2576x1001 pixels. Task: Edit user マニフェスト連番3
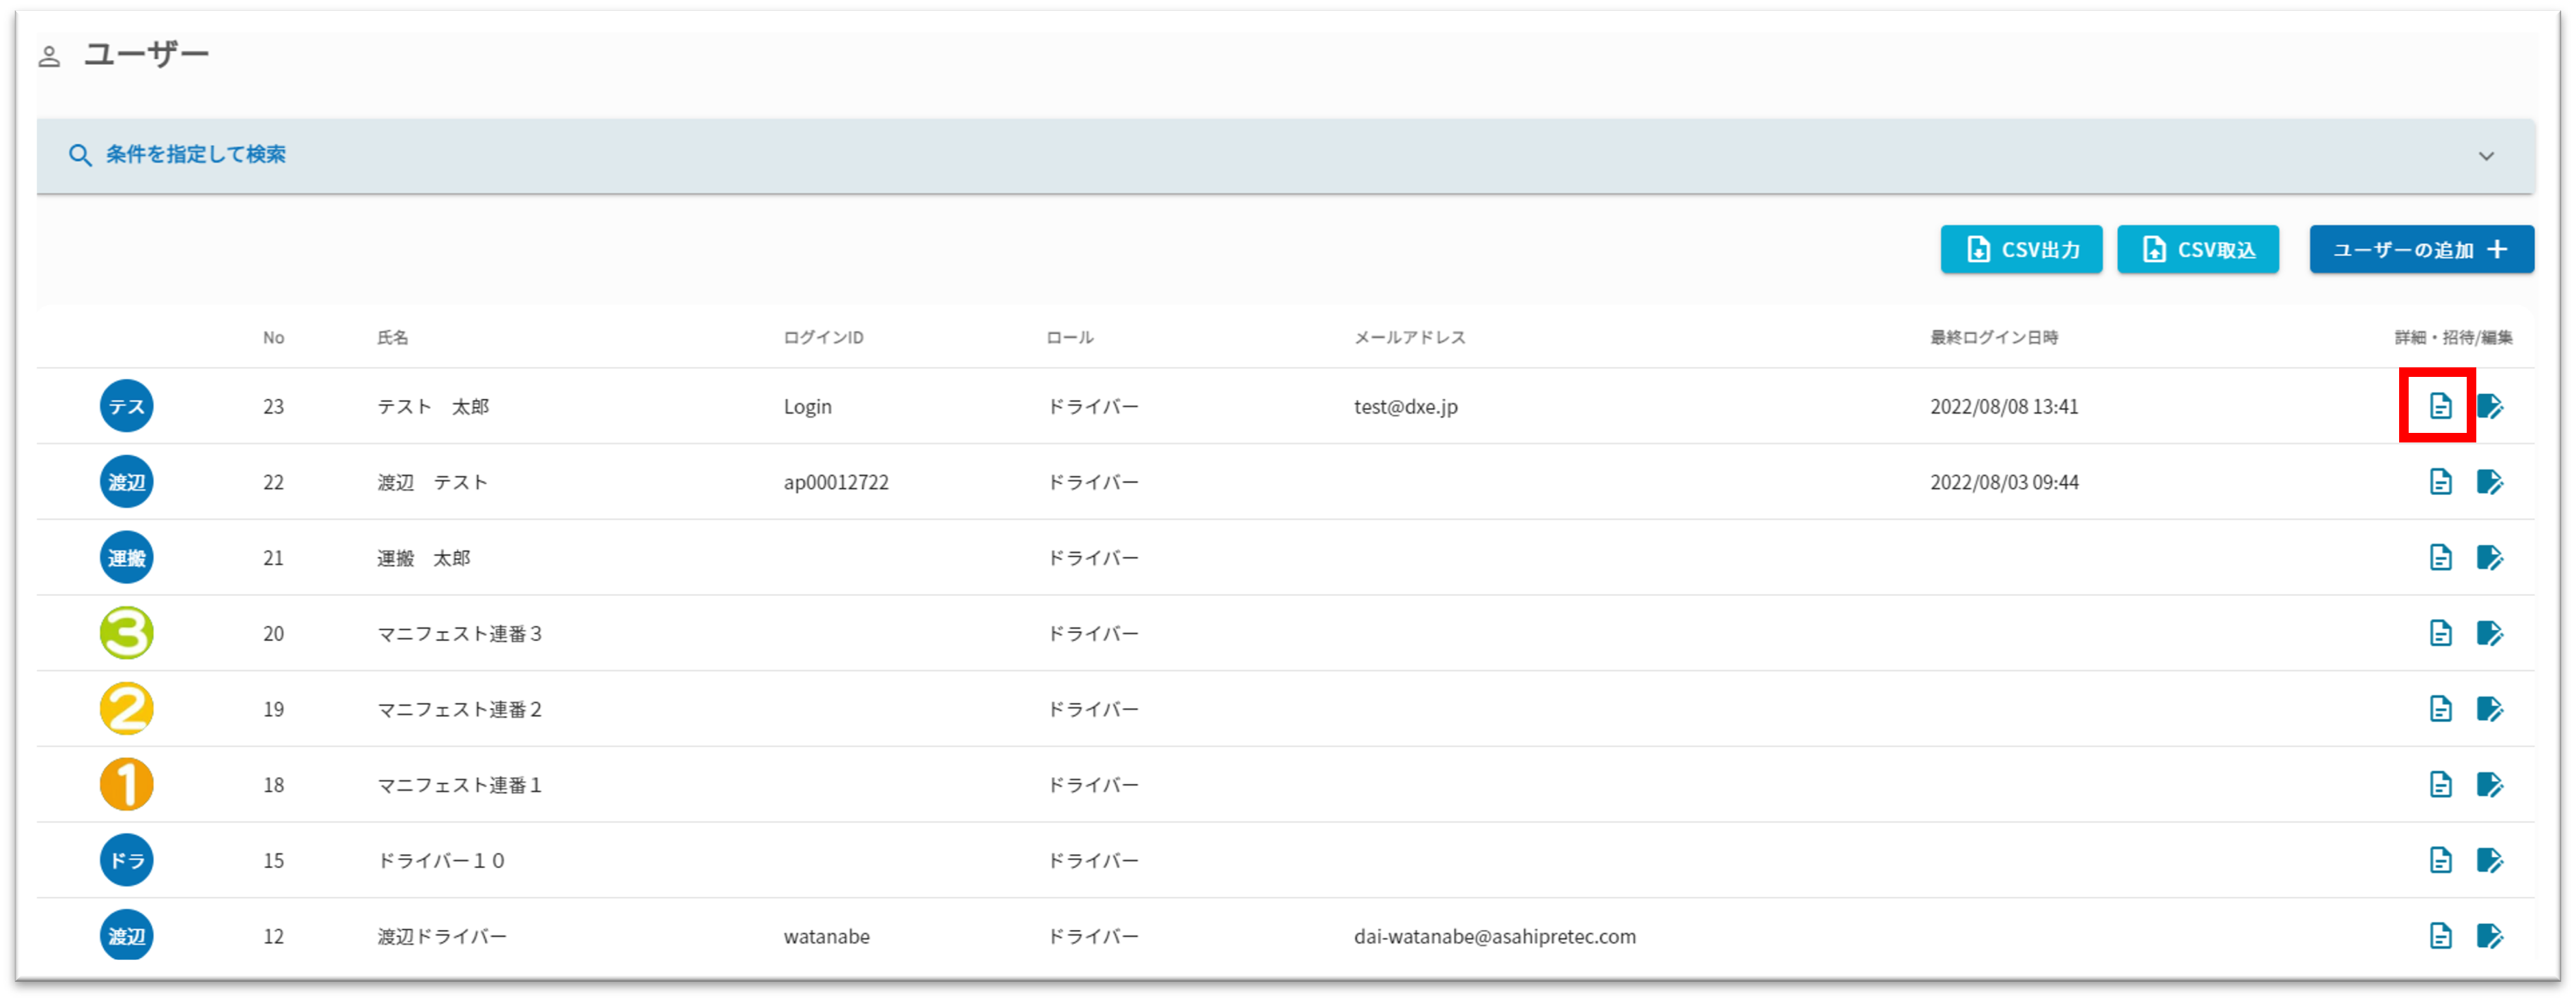[x=2490, y=633]
